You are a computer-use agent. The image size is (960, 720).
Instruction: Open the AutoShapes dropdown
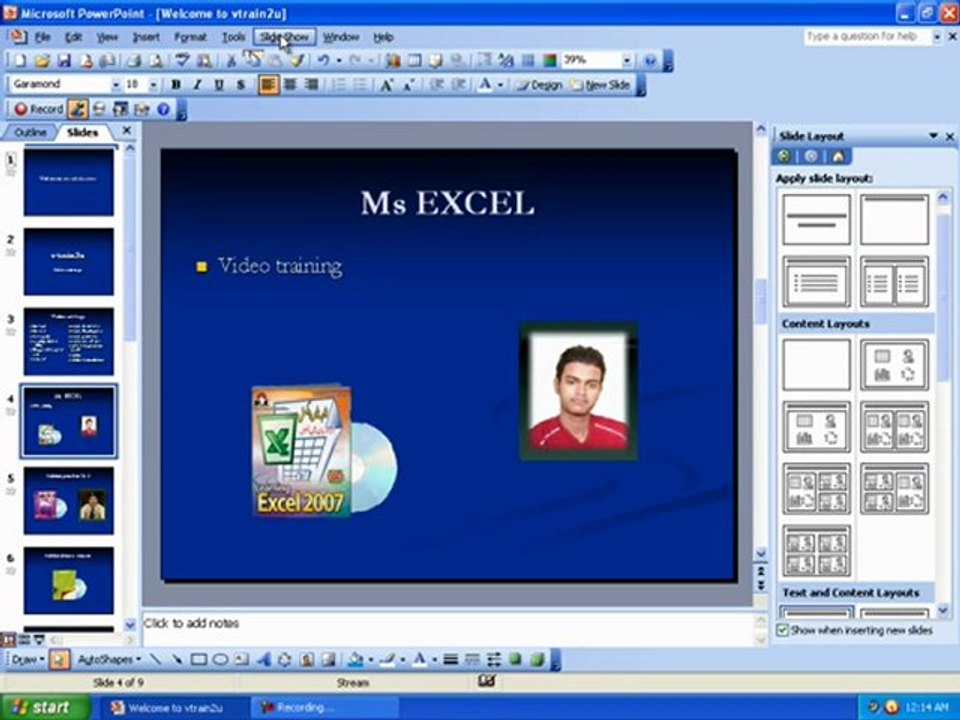[109, 659]
